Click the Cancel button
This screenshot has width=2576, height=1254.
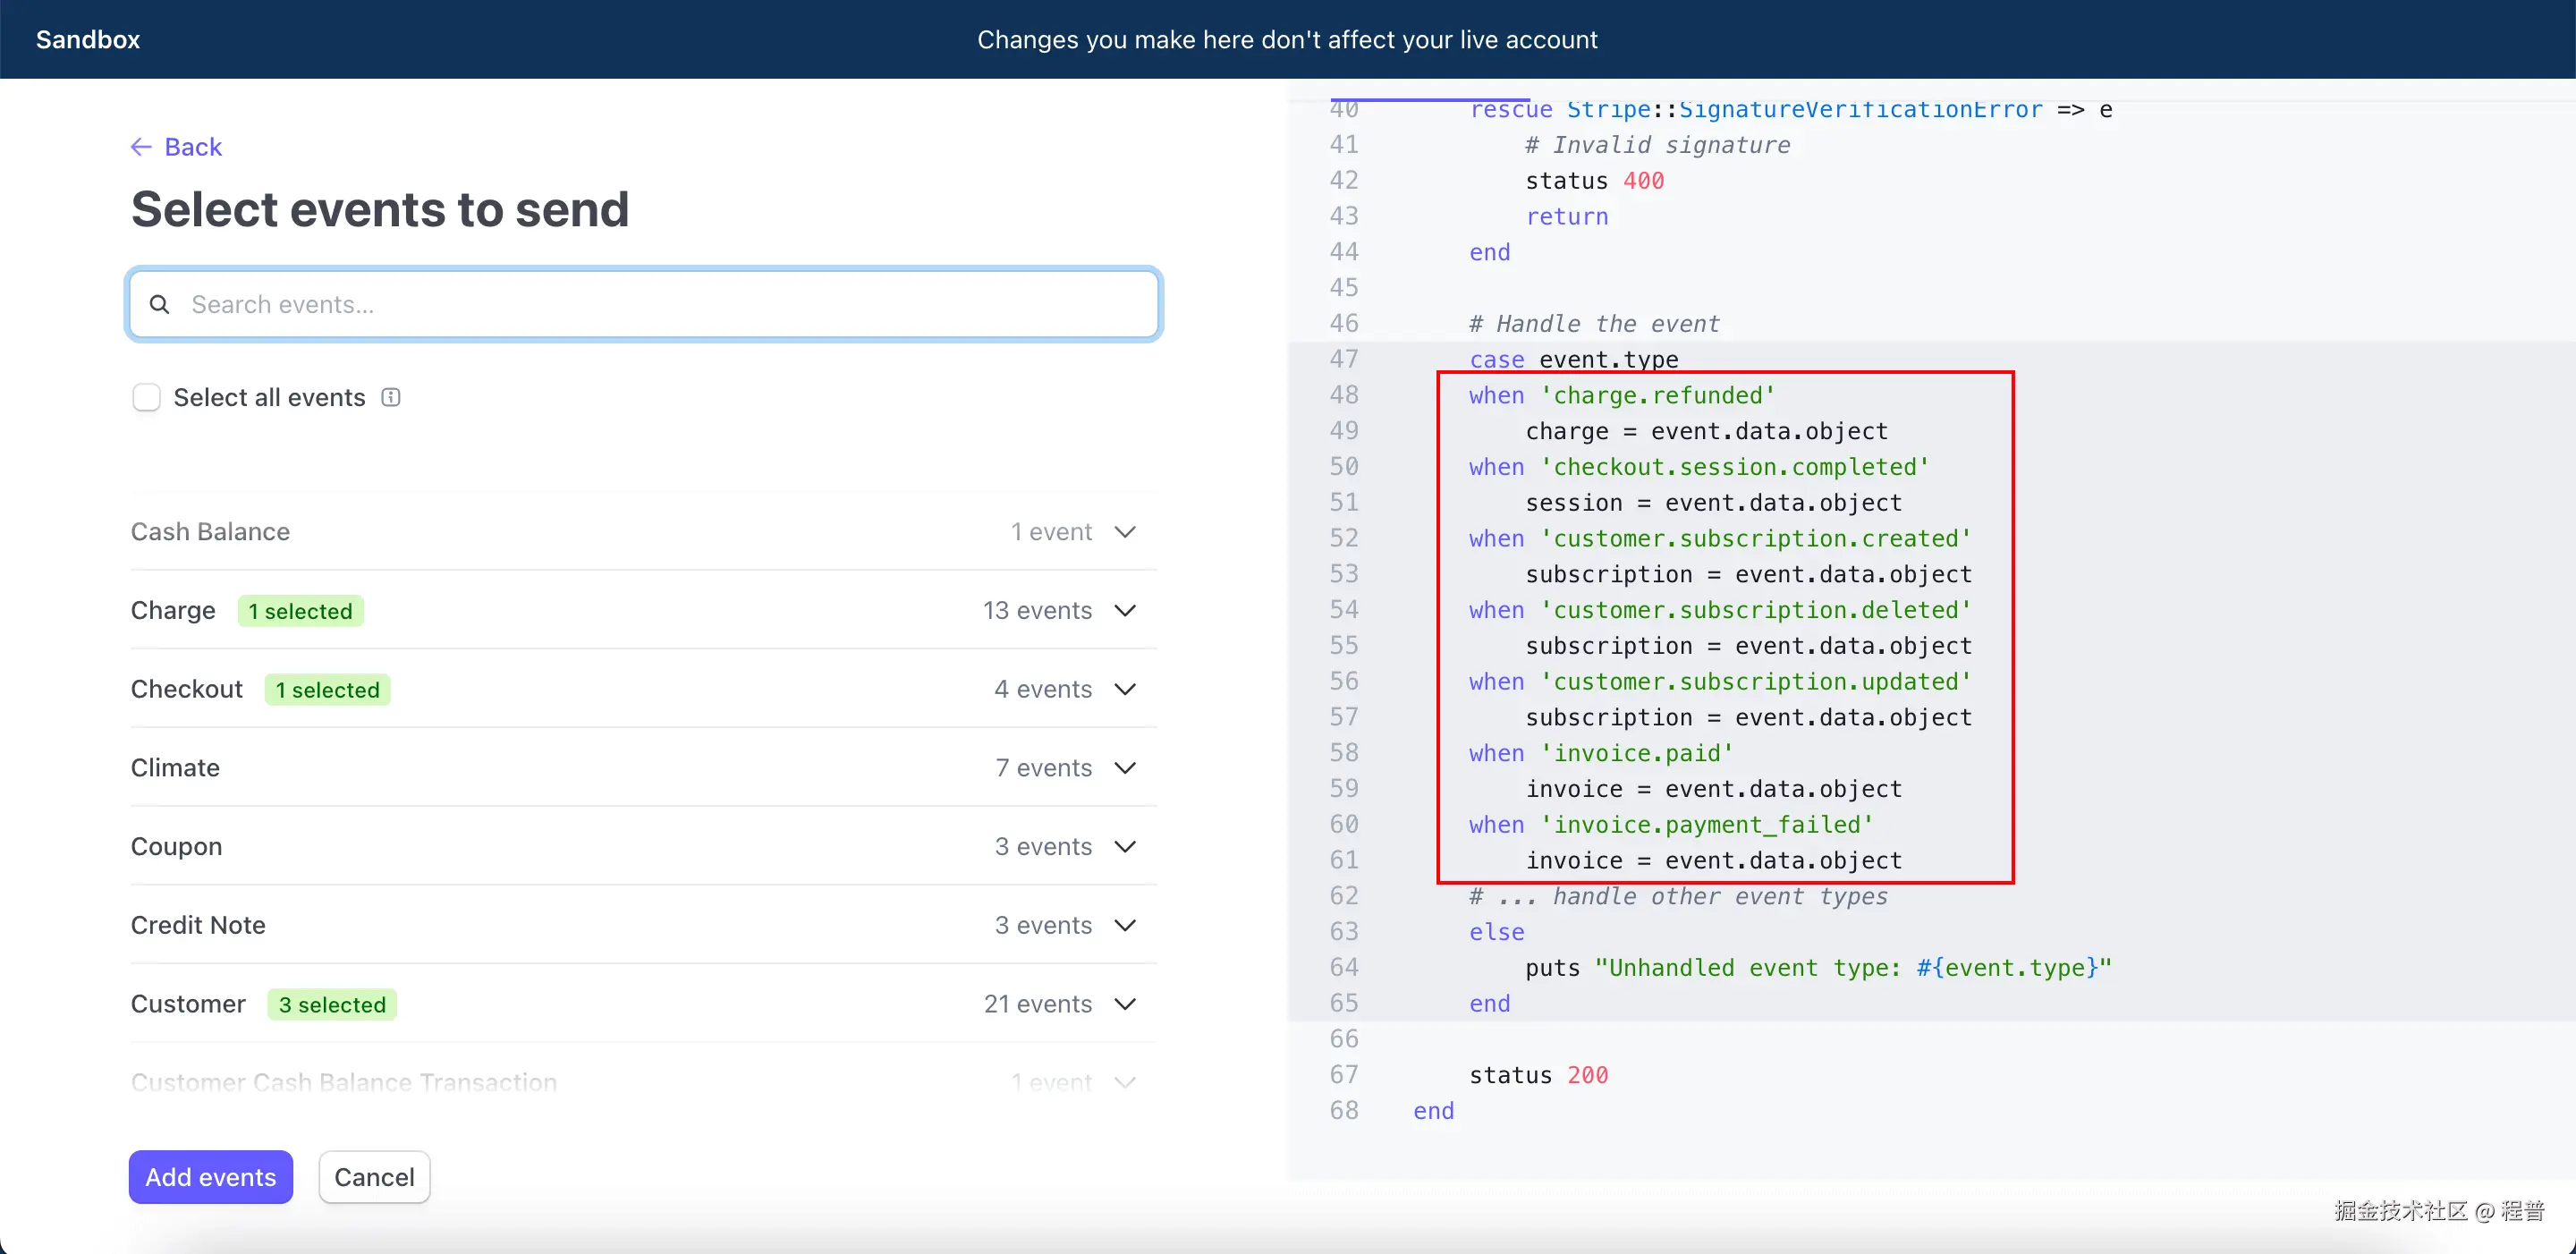(374, 1177)
